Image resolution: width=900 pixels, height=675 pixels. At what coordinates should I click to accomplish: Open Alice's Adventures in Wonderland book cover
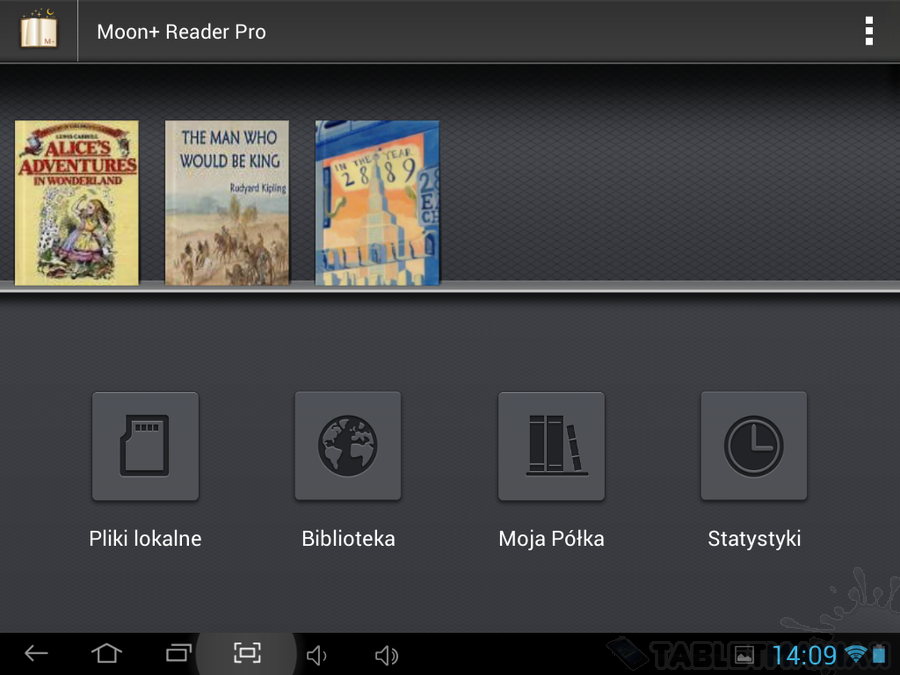(76, 203)
